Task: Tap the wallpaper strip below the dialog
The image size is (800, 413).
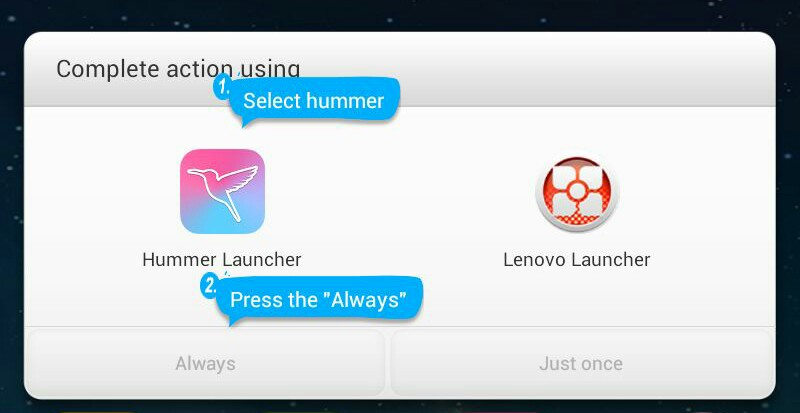Action: click(x=400, y=406)
